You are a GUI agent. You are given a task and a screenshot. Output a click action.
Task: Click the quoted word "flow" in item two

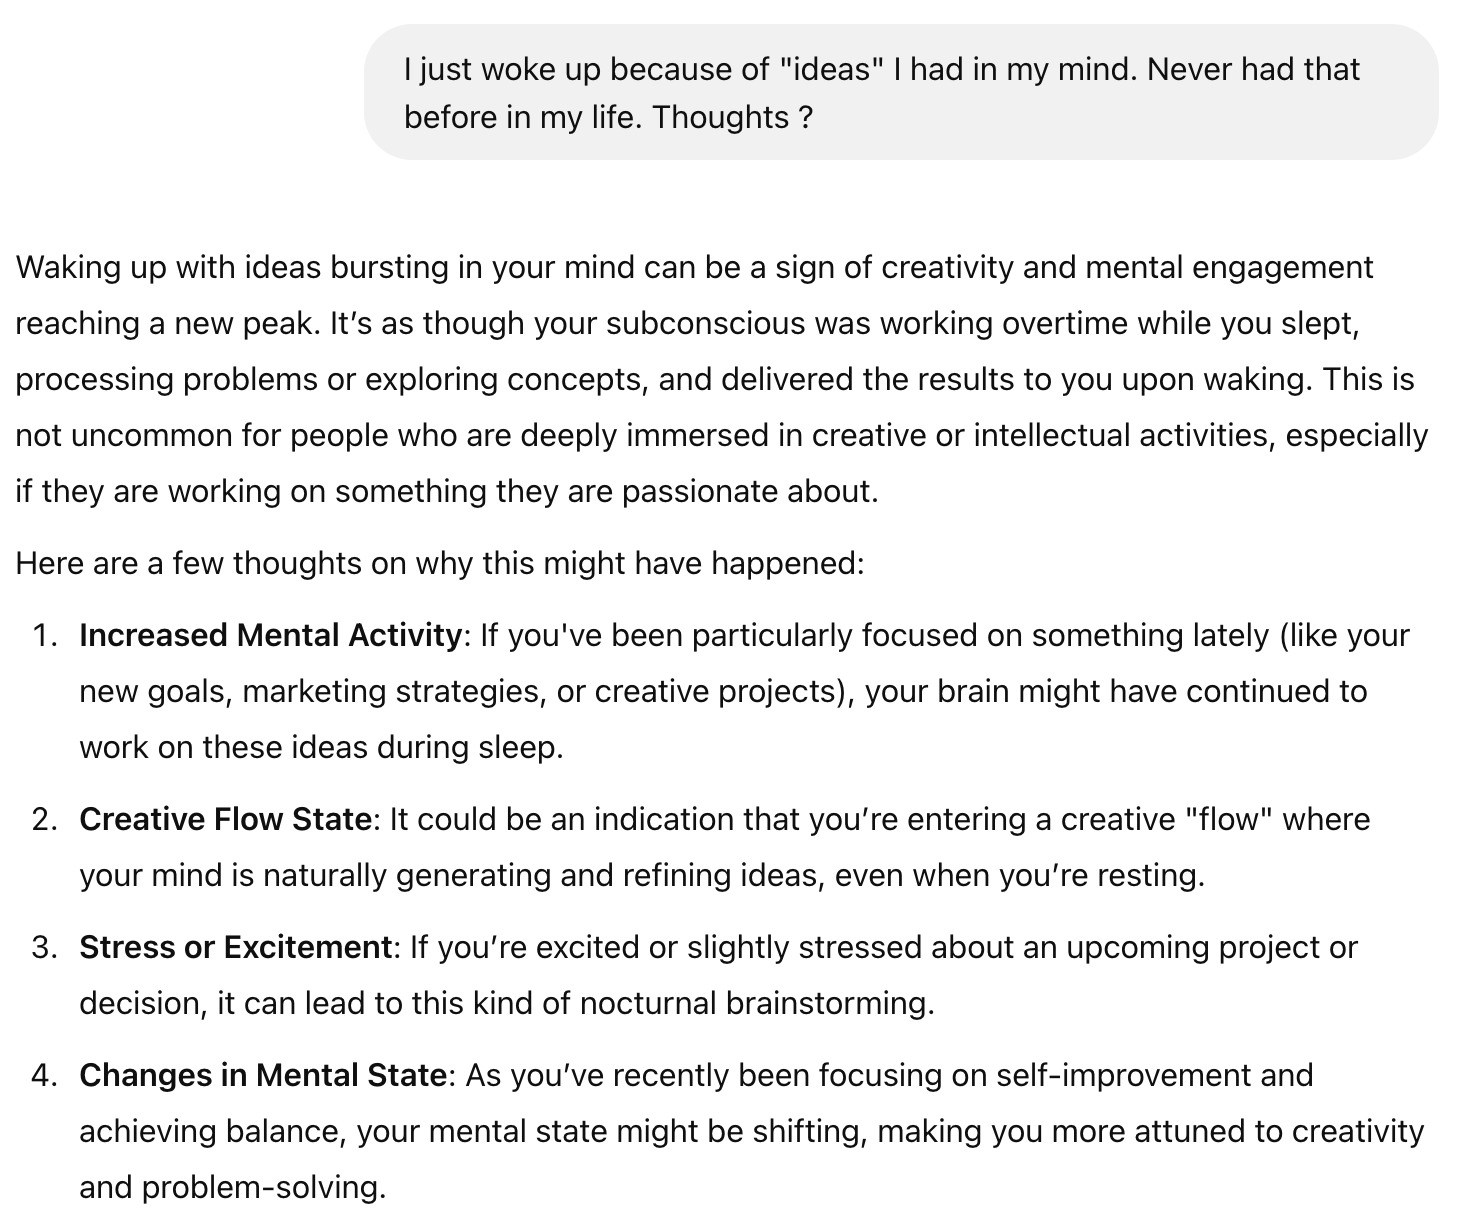coord(1227,820)
